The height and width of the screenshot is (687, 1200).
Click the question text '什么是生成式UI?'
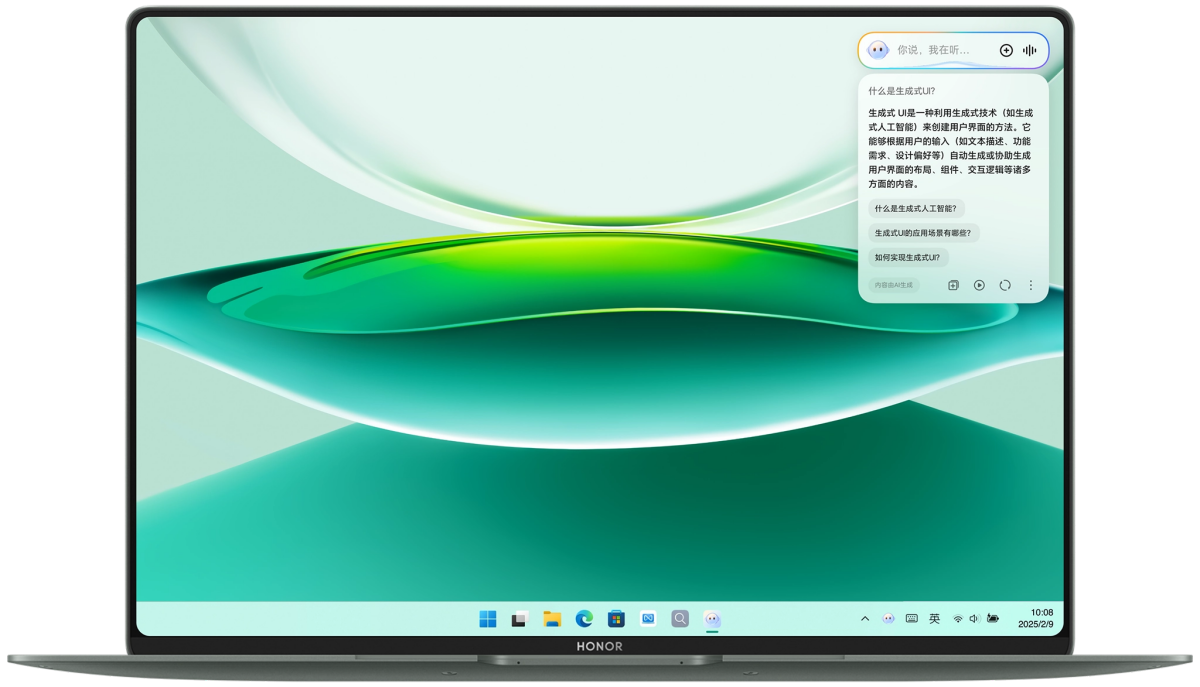coord(902,91)
